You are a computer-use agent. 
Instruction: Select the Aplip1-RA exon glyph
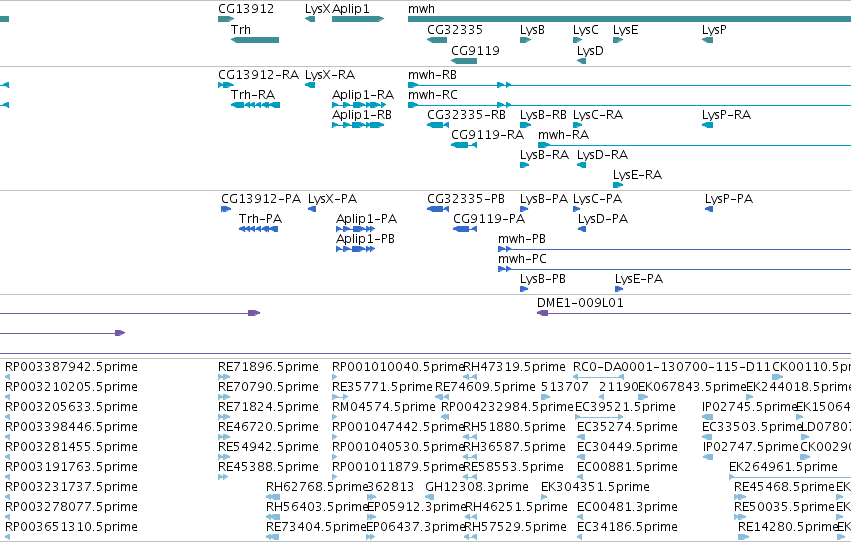coord(359,105)
